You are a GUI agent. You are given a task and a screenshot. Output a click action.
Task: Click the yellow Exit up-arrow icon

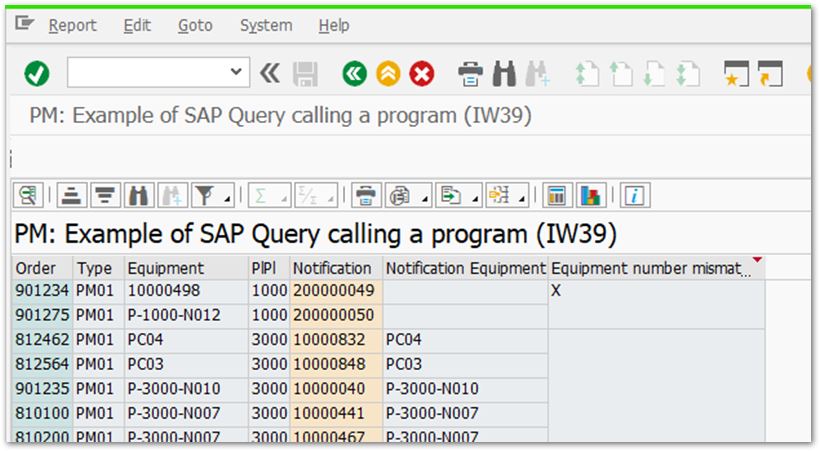pos(388,73)
